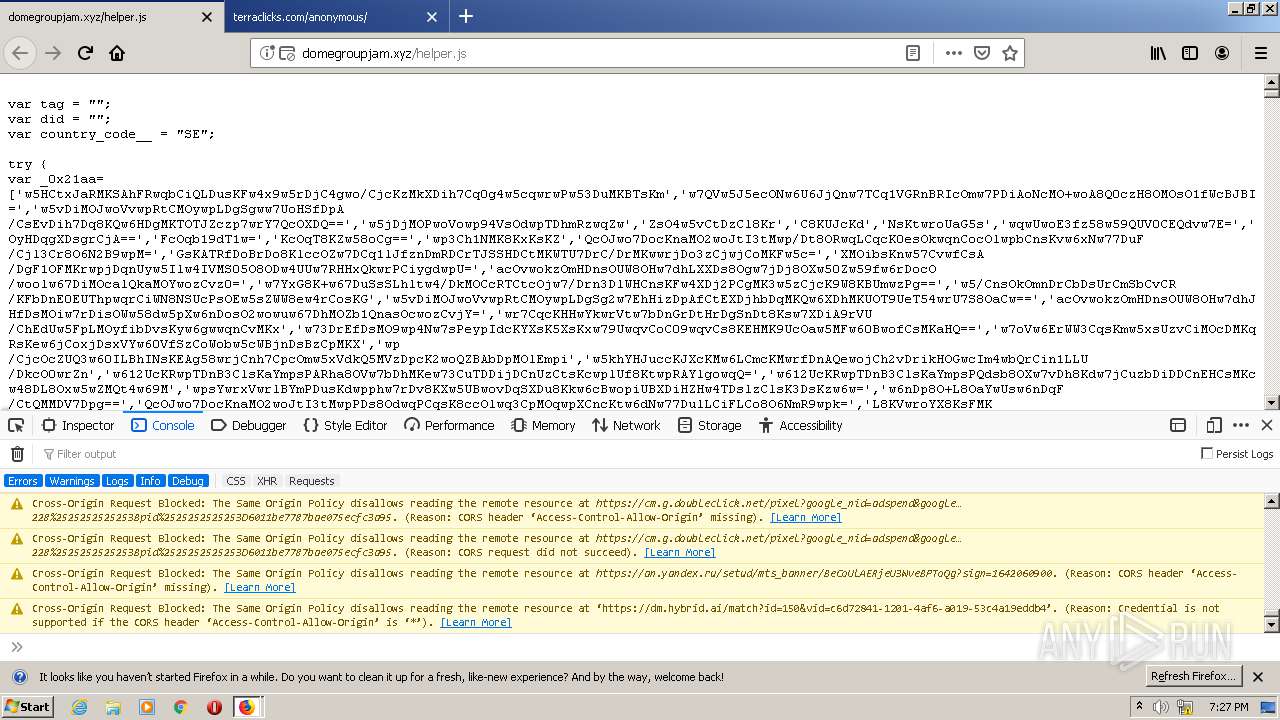This screenshot has height=720, width=1280.
Task: Show site information icon in address bar
Action: tap(267, 53)
